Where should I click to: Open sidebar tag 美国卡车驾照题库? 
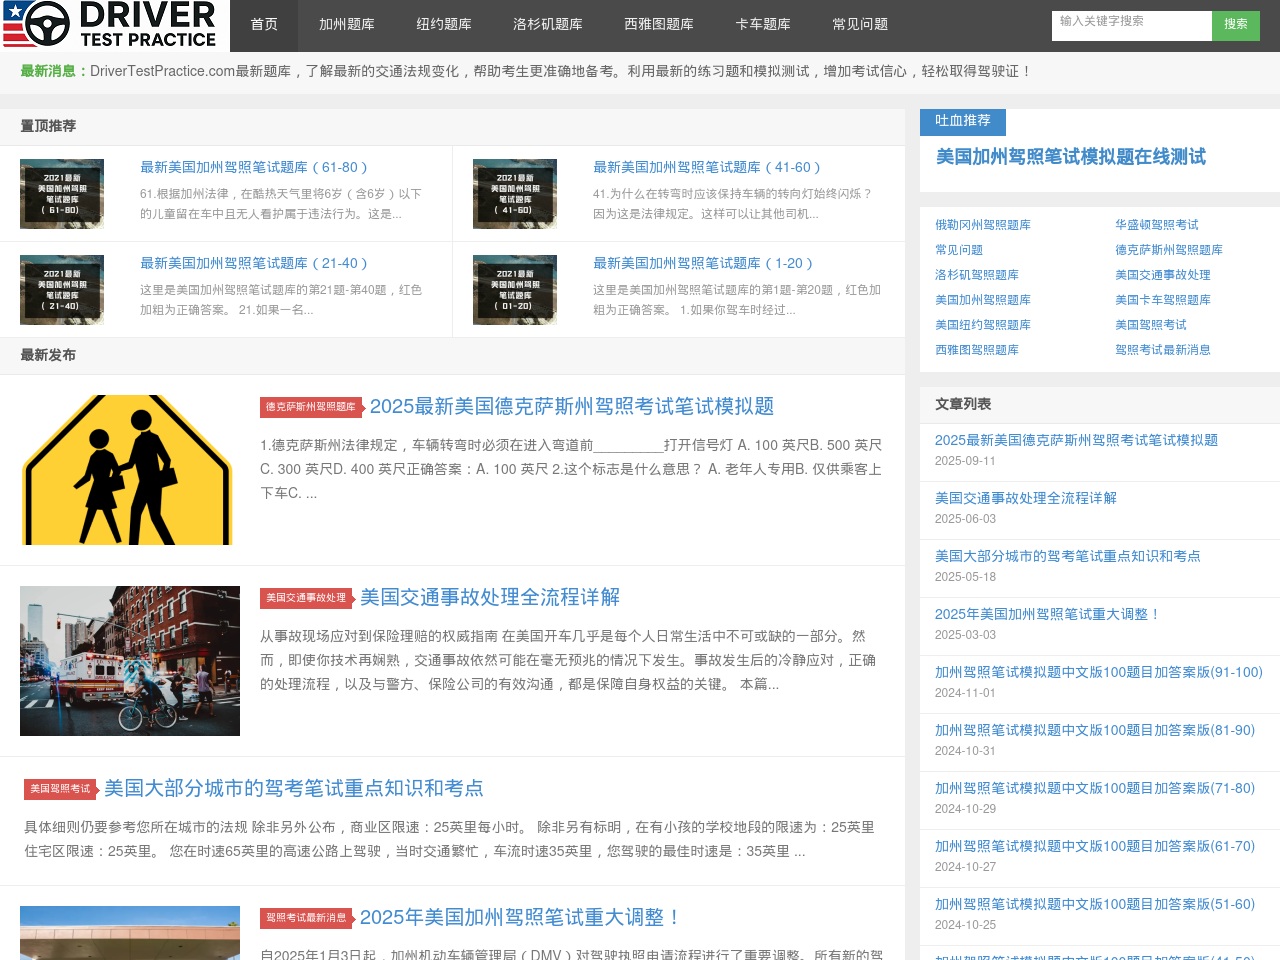tap(1163, 300)
